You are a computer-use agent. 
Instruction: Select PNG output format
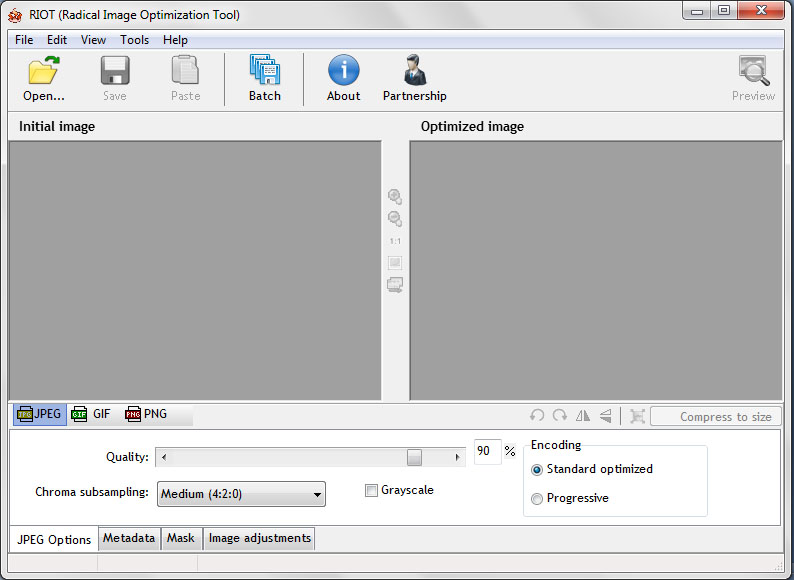click(146, 414)
